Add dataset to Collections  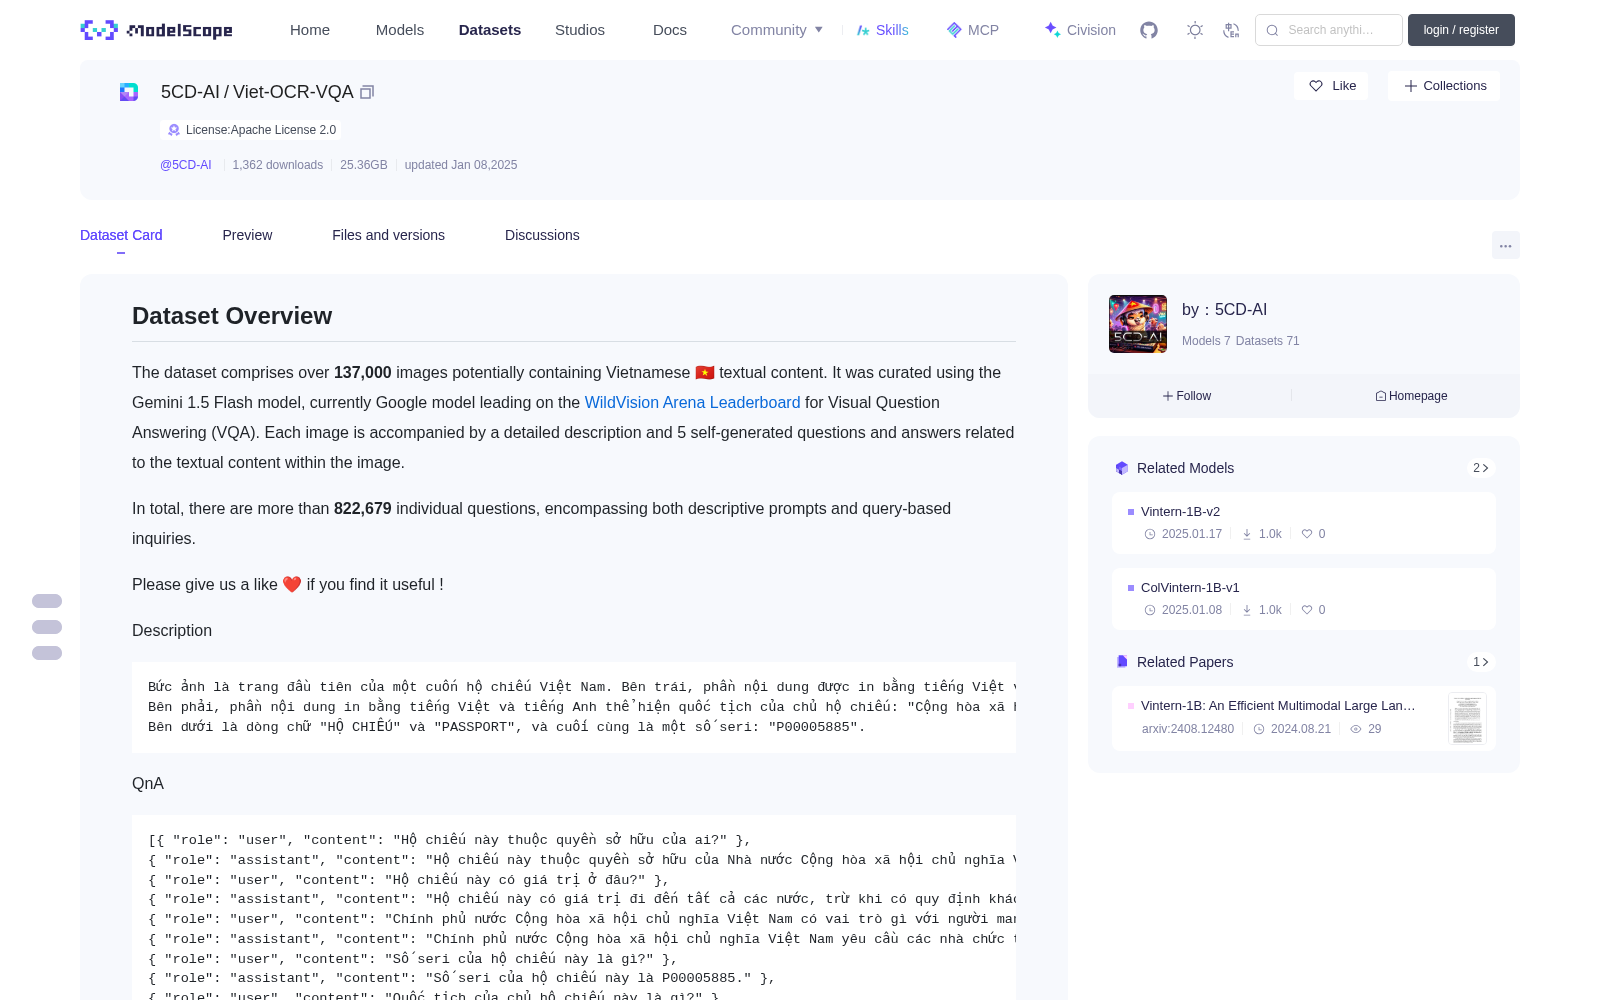click(x=1444, y=86)
